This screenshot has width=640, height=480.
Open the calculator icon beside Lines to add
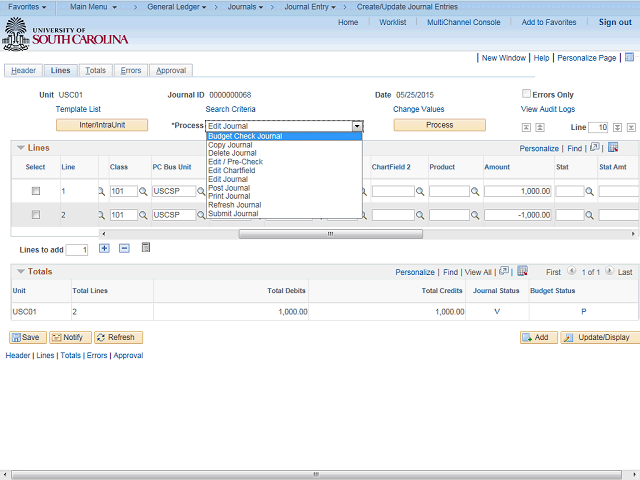146,248
